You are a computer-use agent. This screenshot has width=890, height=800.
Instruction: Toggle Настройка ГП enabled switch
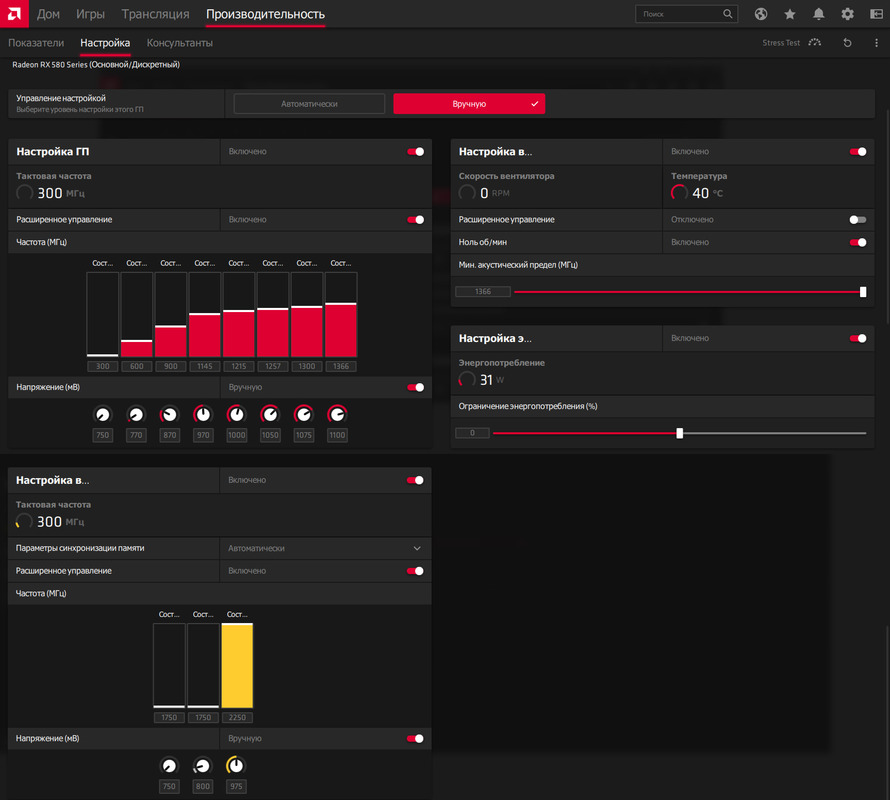(415, 152)
